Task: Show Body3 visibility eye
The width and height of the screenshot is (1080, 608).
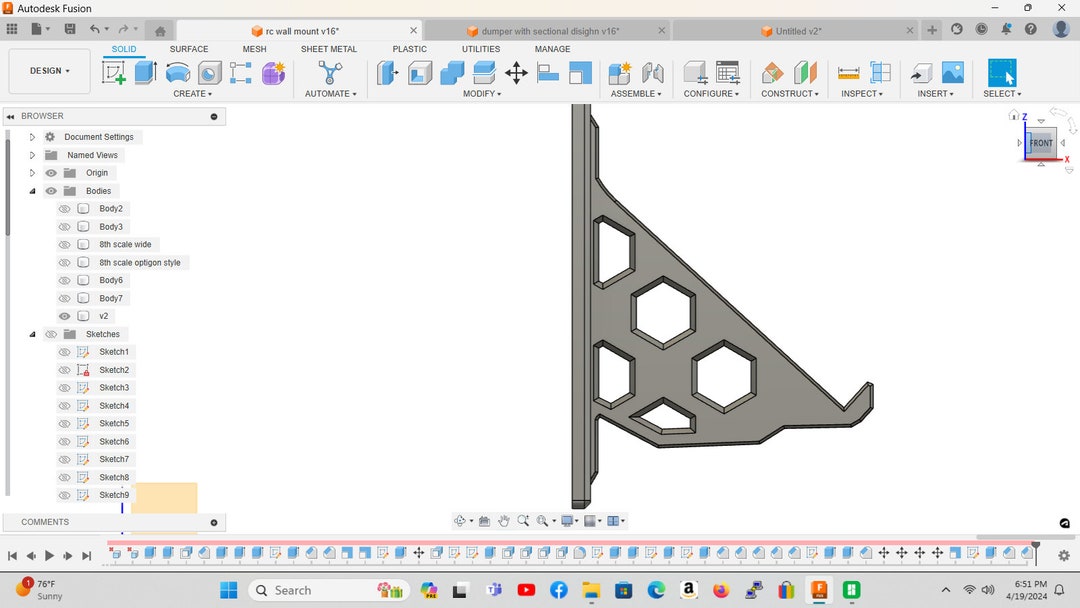Action: click(x=65, y=227)
